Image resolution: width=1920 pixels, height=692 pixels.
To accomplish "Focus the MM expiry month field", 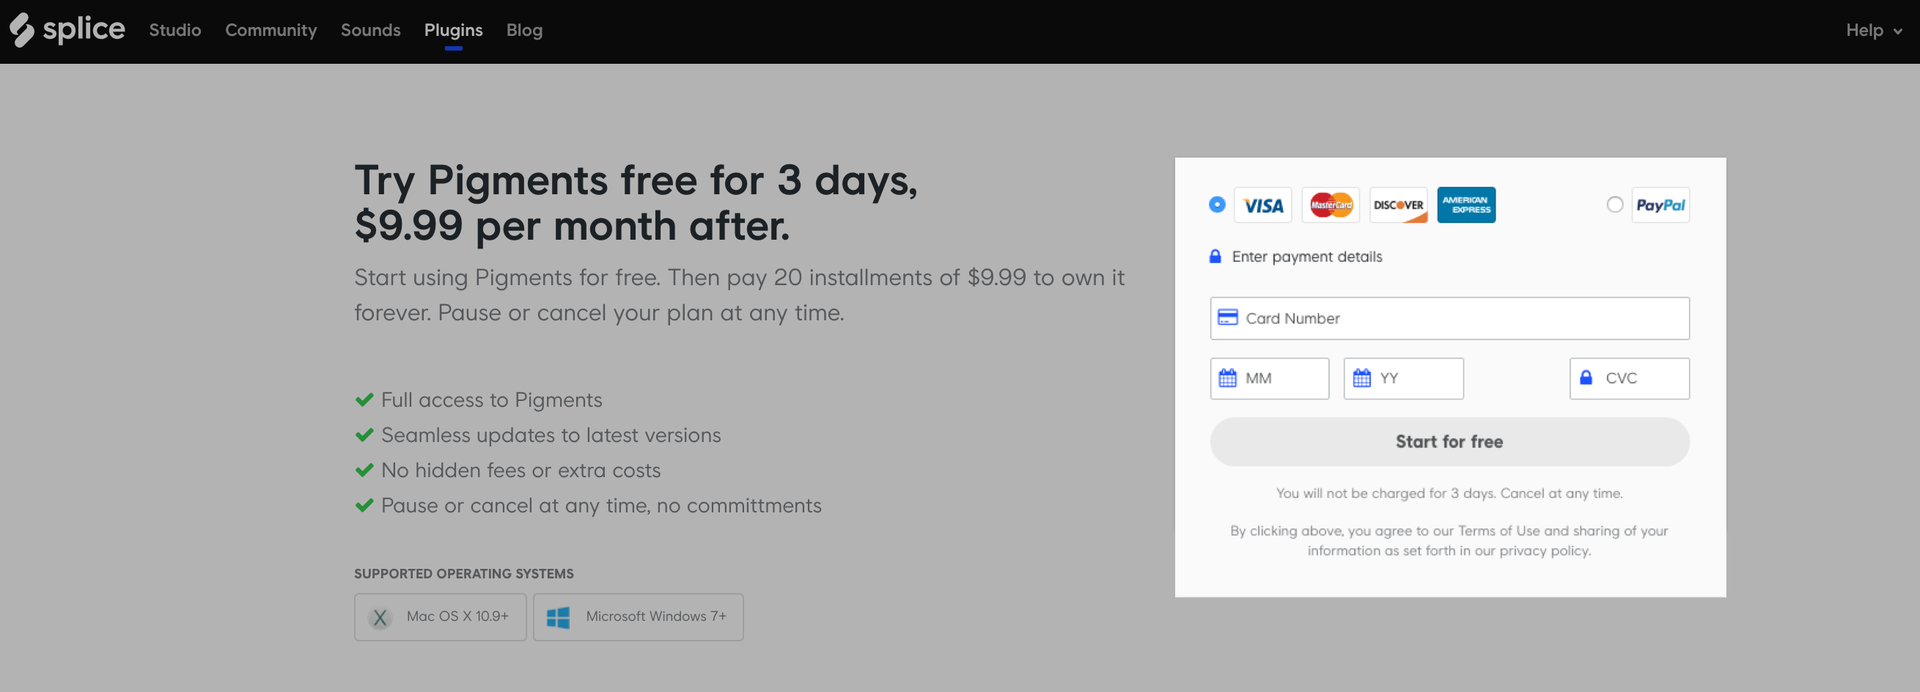I will [1269, 378].
